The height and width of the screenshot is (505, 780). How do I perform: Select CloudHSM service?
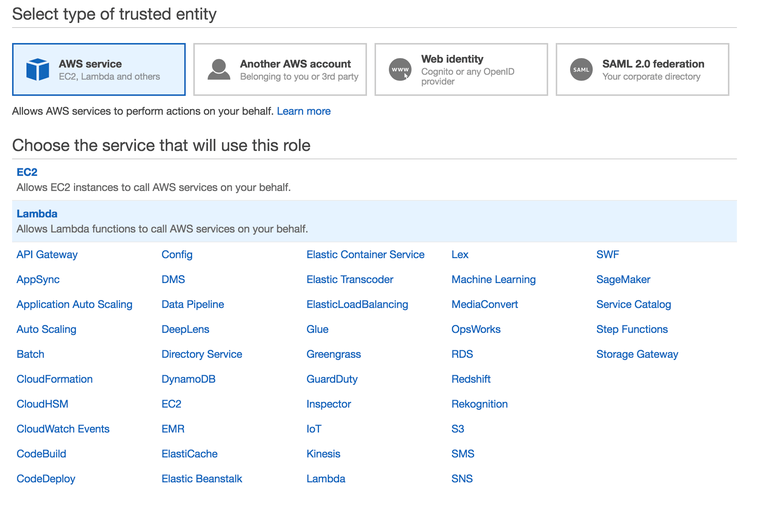click(42, 404)
